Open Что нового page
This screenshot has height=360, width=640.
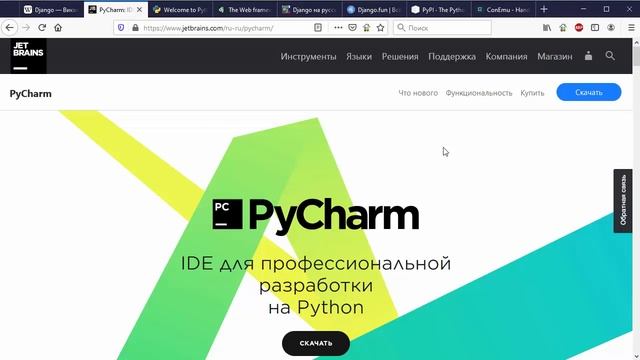[418, 93]
